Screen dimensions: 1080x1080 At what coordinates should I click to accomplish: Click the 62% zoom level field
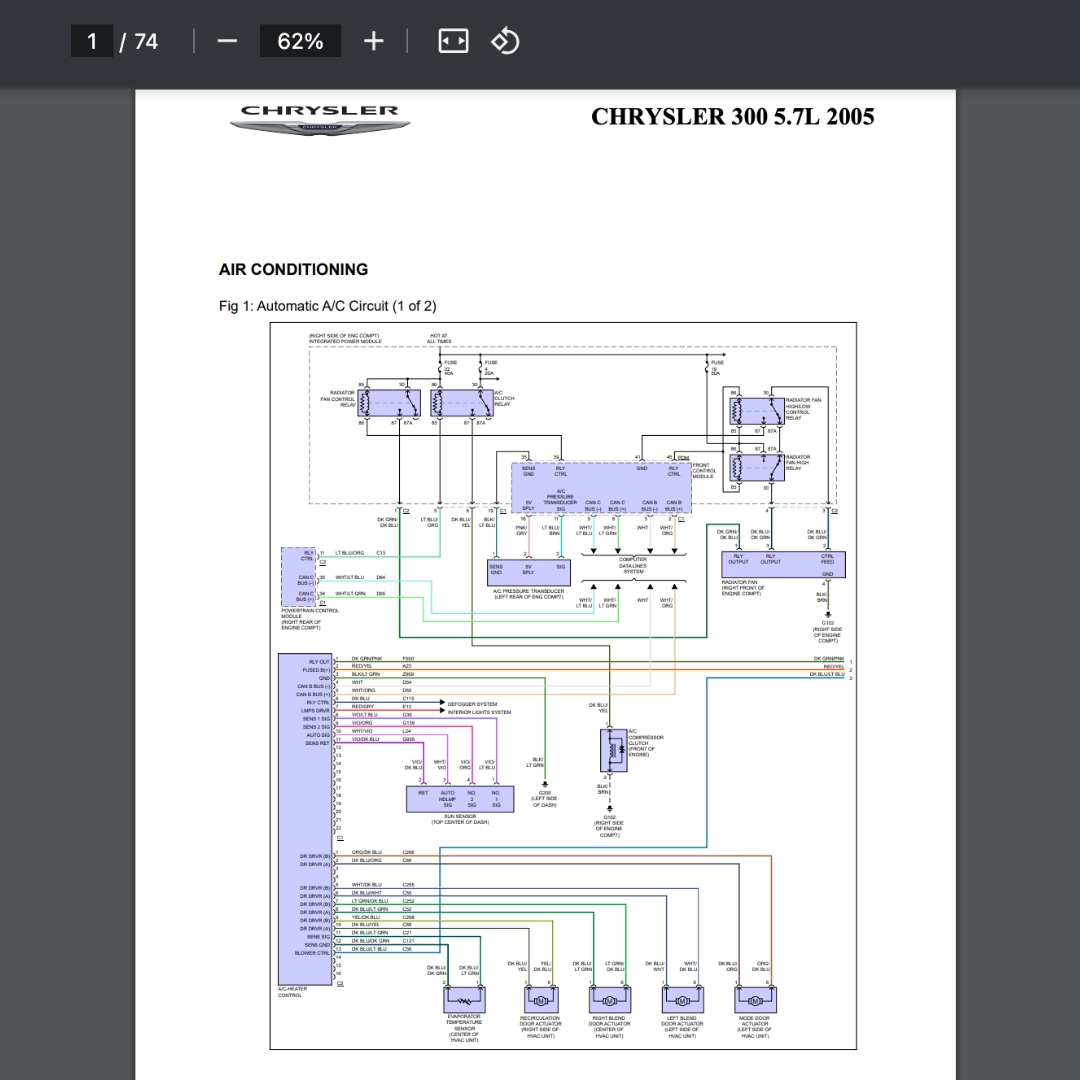300,41
